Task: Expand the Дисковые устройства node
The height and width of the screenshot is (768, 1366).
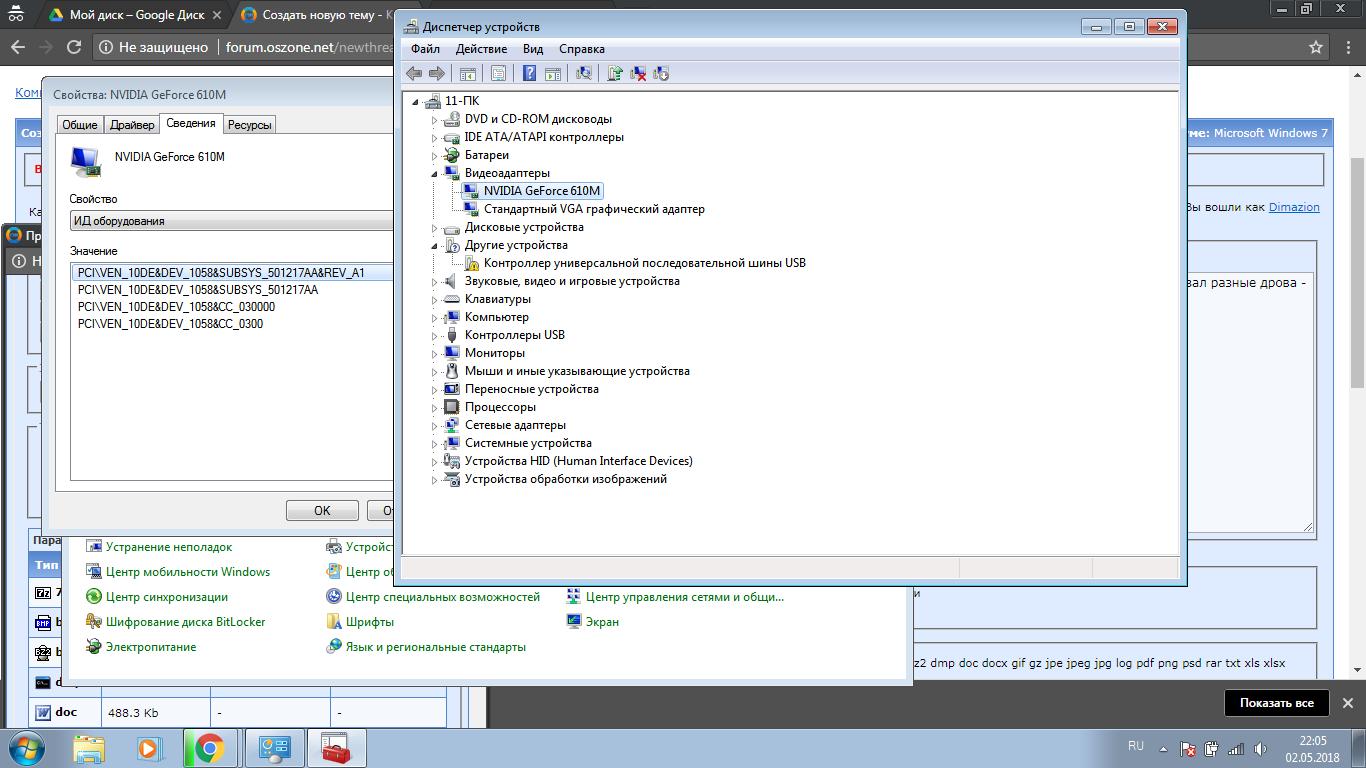Action: pyautogui.click(x=435, y=227)
